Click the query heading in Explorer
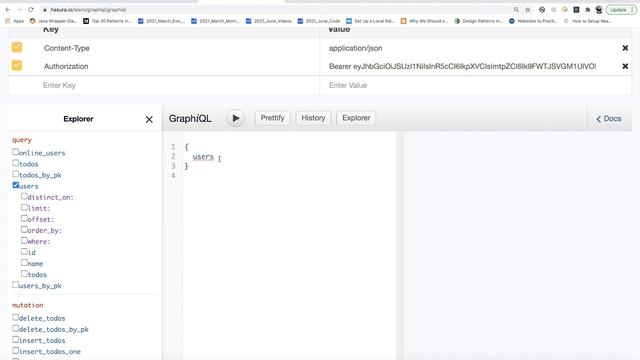This screenshot has width=640, height=360. [22, 140]
